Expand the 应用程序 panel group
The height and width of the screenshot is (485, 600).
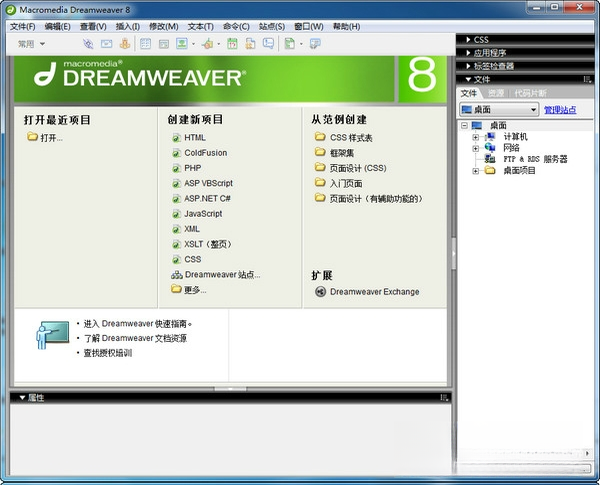point(468,52)
